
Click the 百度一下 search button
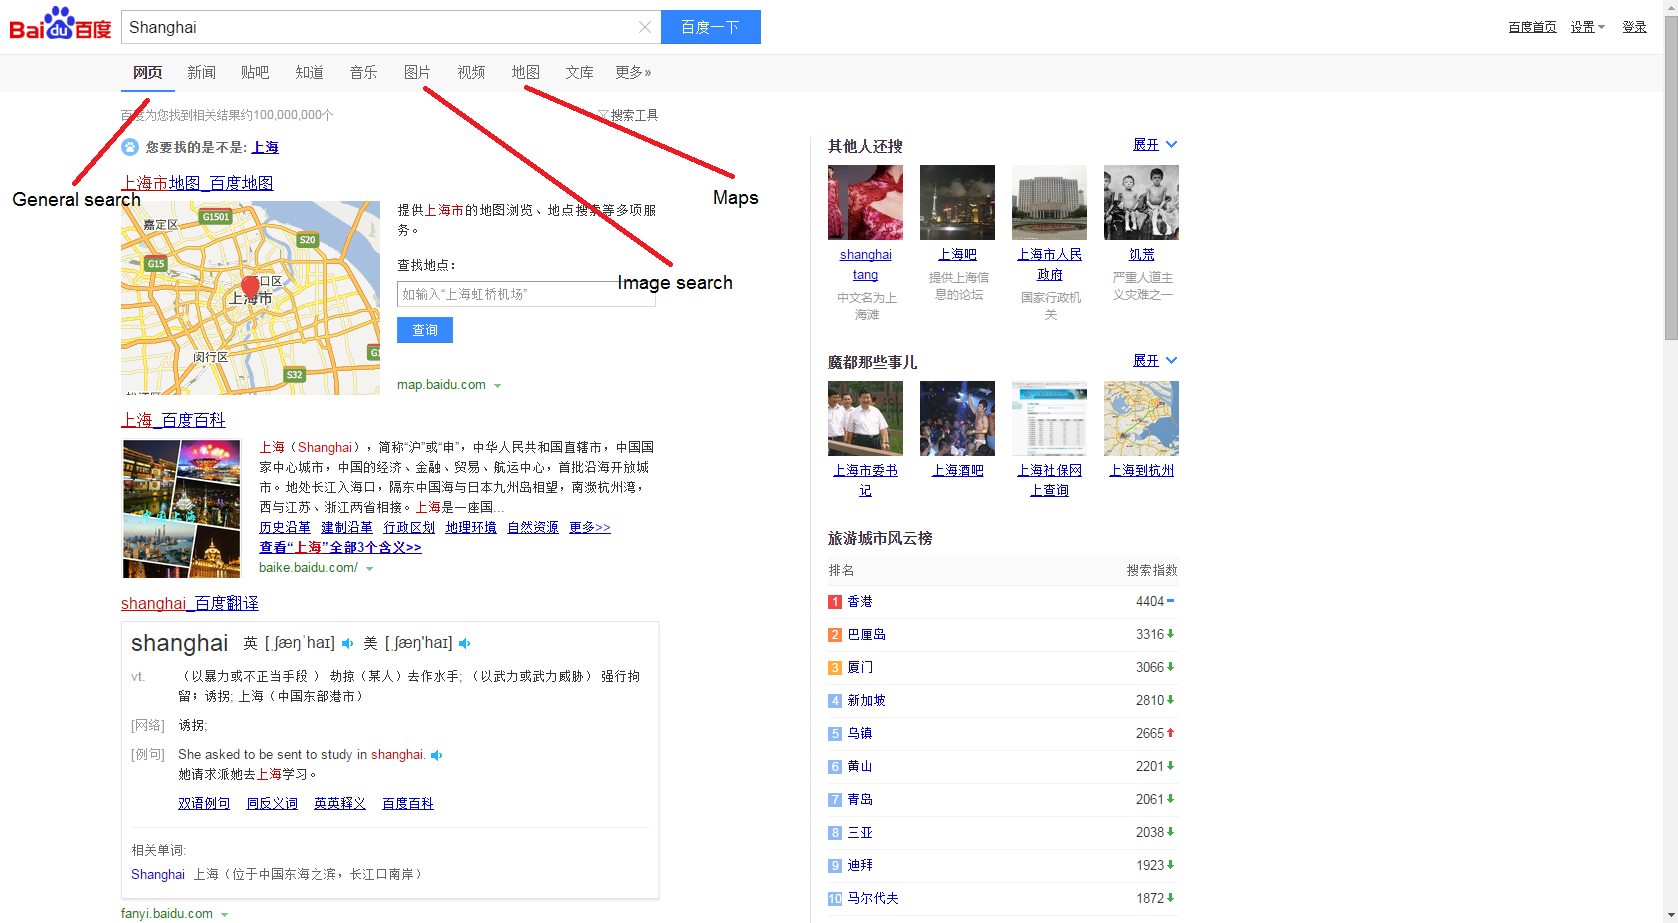tap(710, 27)
